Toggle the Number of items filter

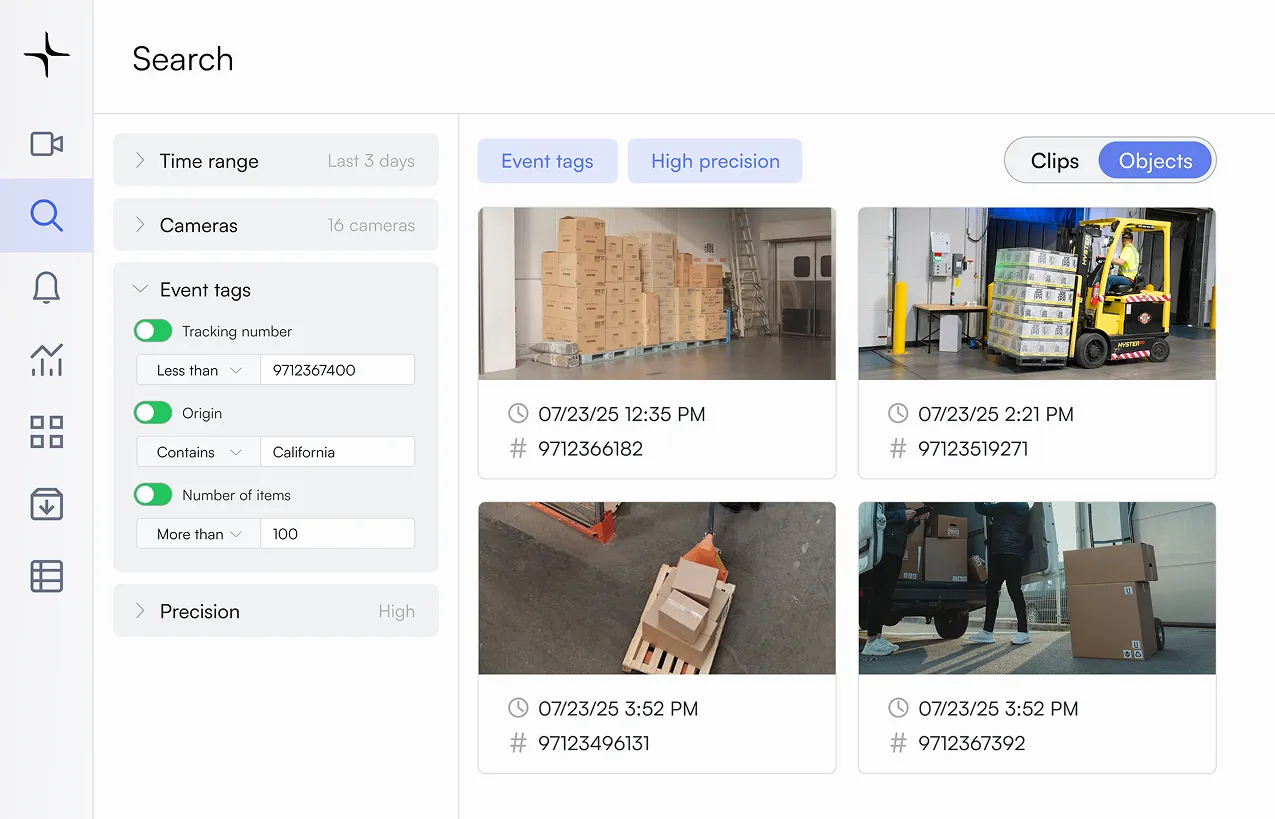pos(153,495)
